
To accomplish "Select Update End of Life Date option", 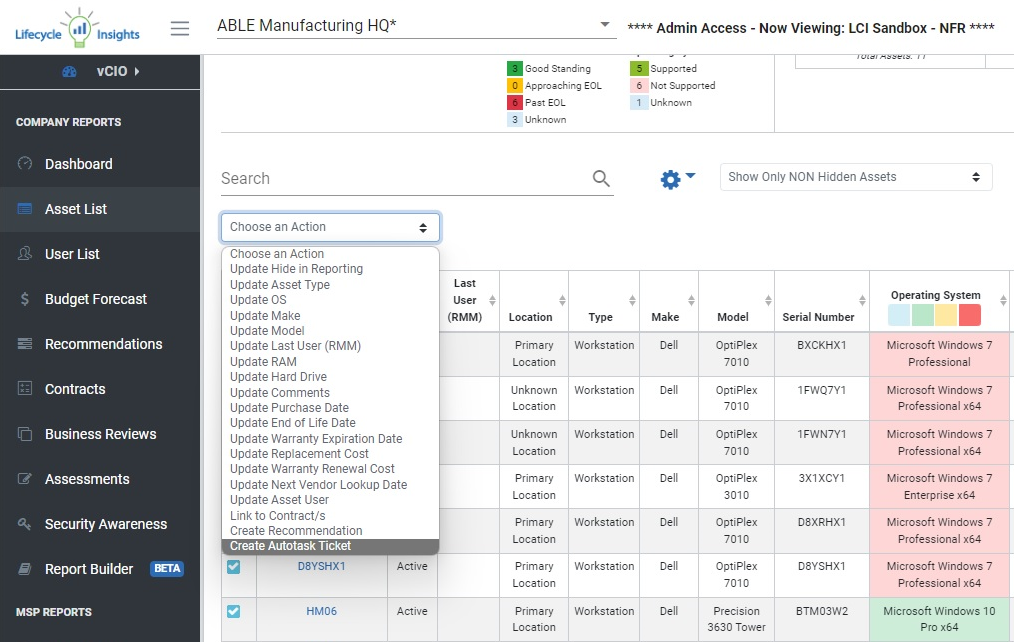I will (330, 423).
